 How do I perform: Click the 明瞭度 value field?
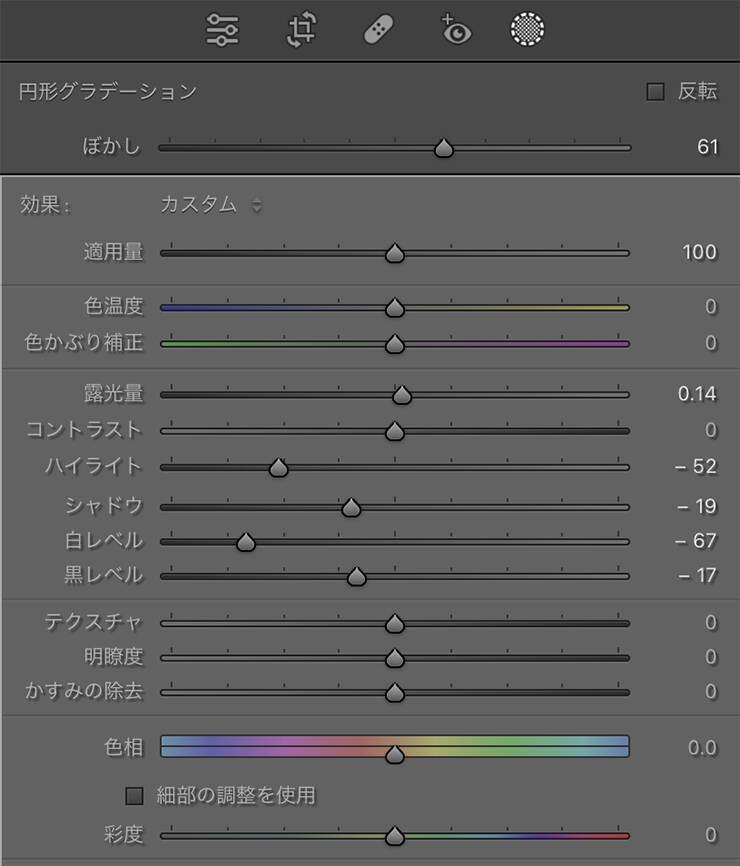pos(711,657)
